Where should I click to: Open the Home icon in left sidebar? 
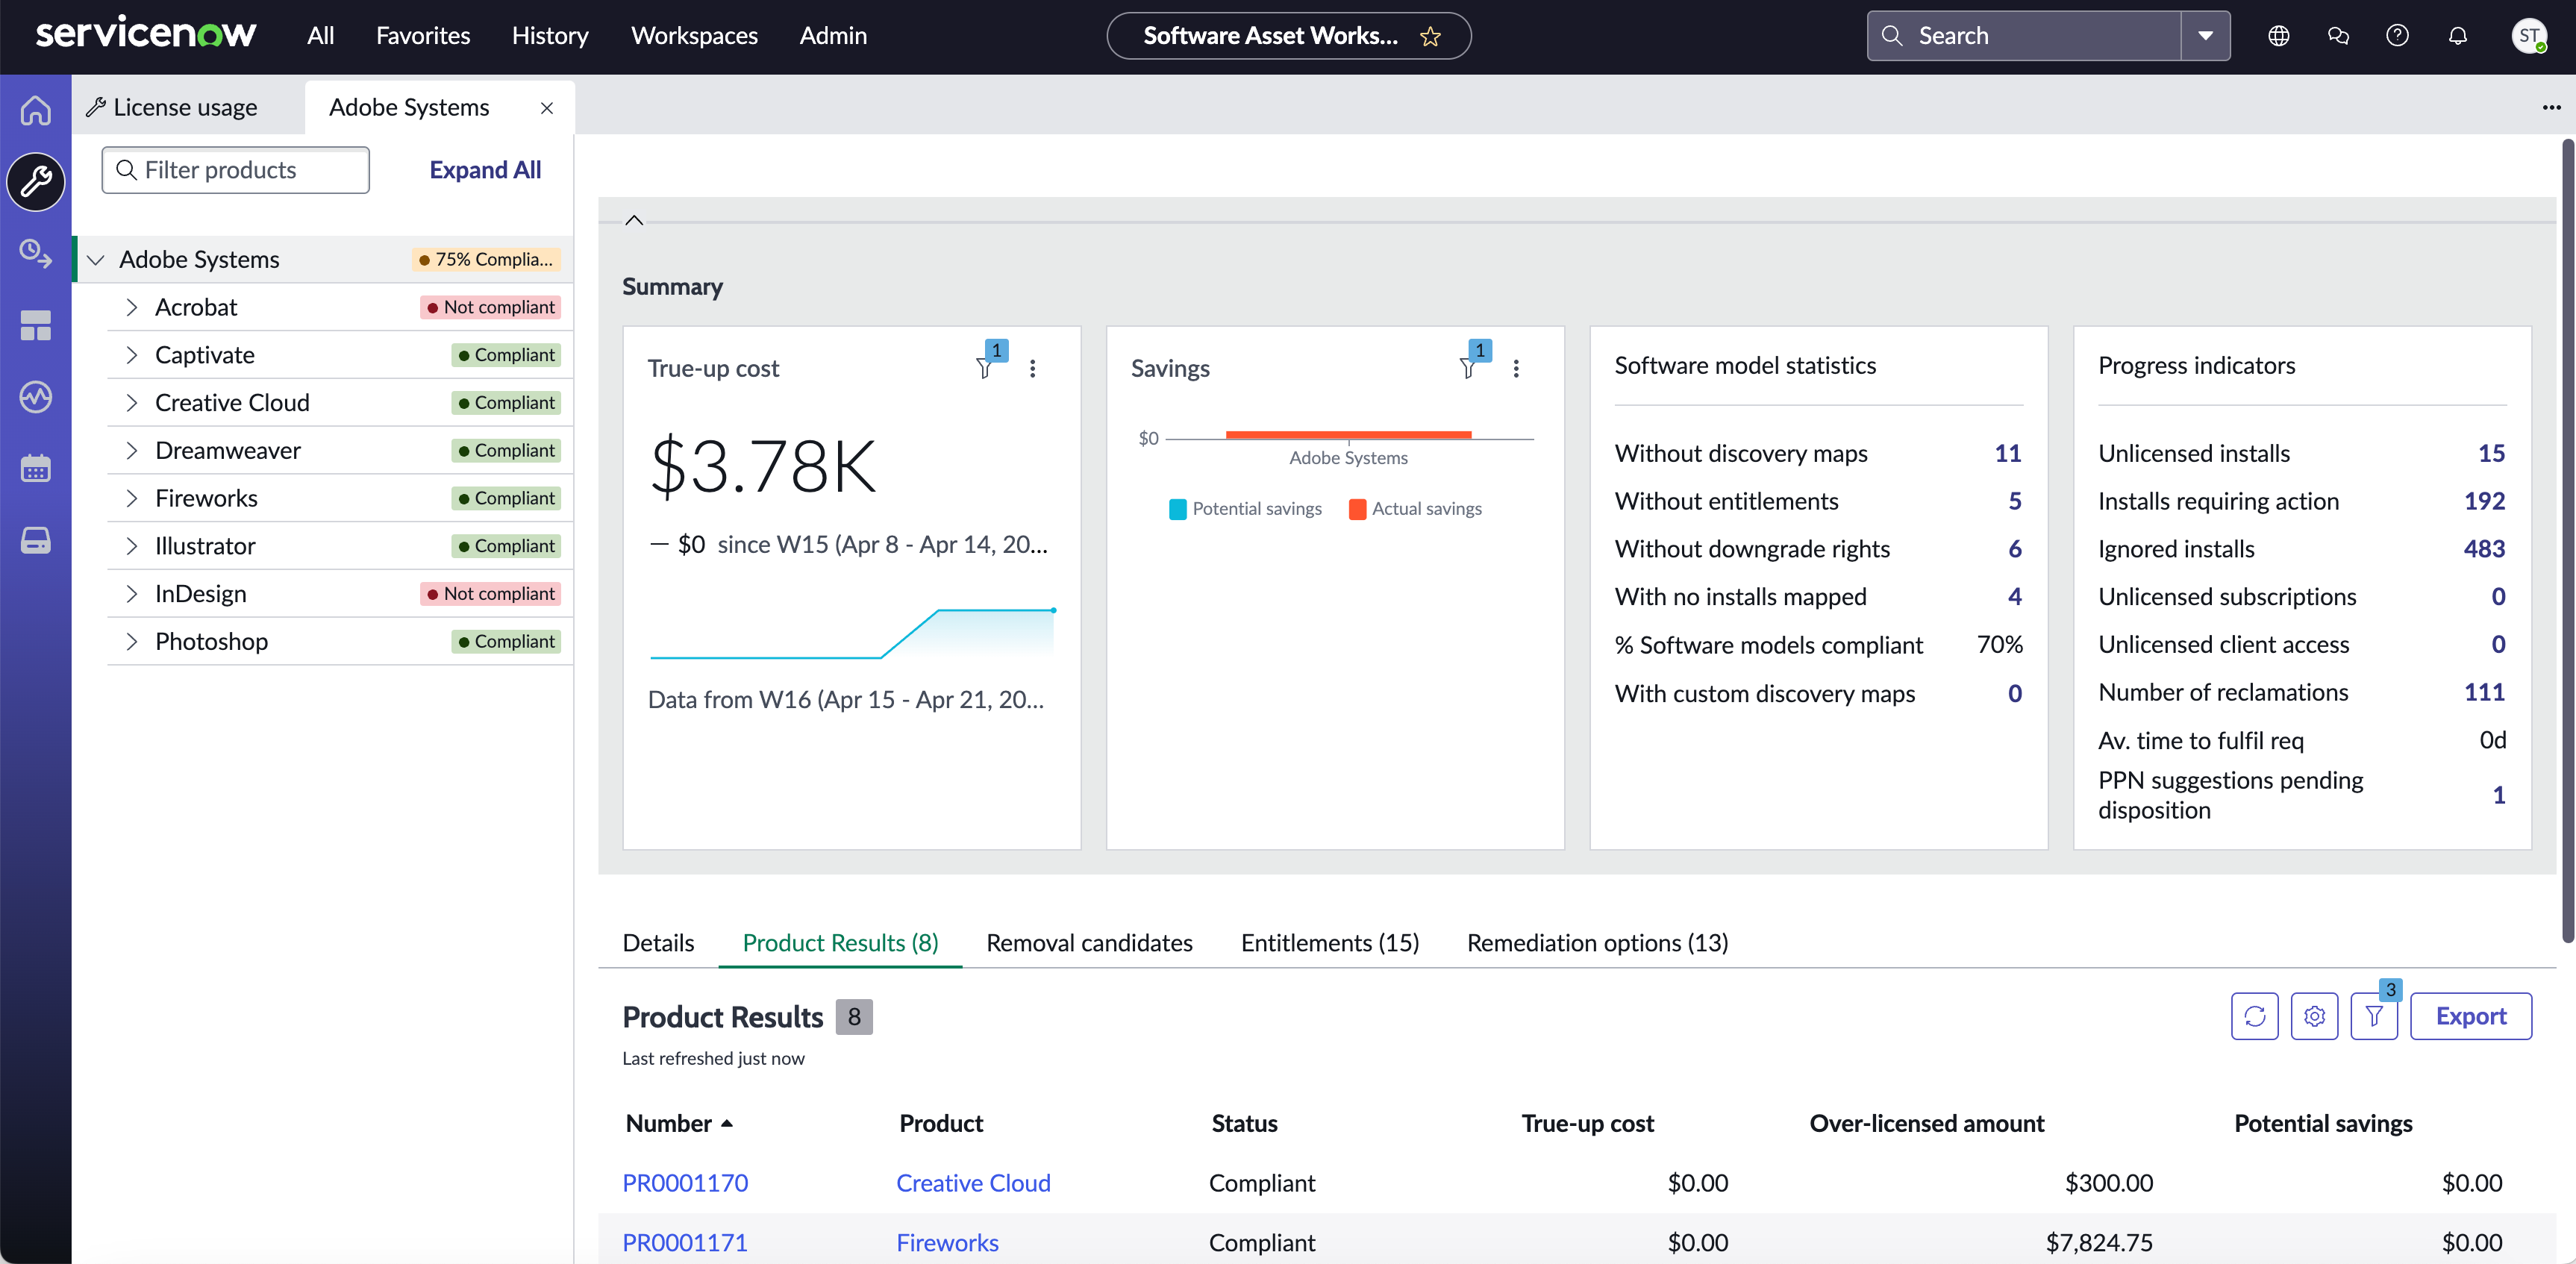[x=36, y=110]
